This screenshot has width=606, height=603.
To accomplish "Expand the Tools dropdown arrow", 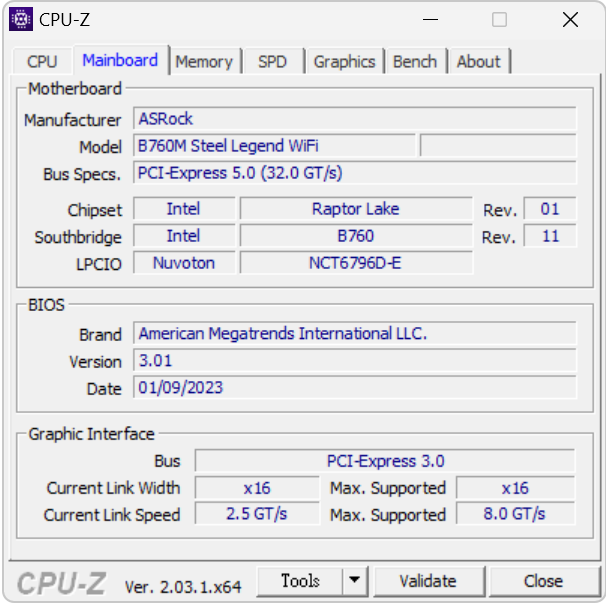I will [354, 581].
